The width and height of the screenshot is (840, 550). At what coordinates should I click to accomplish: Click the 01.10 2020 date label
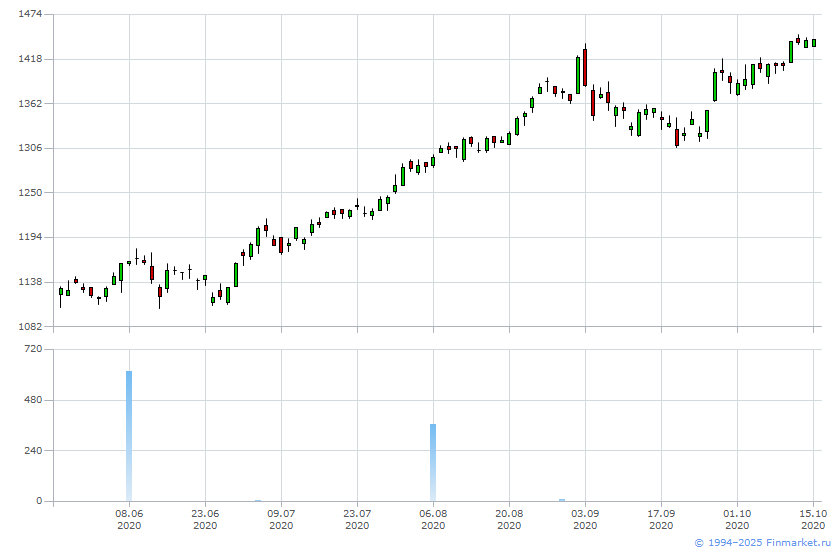coord(737,519)
